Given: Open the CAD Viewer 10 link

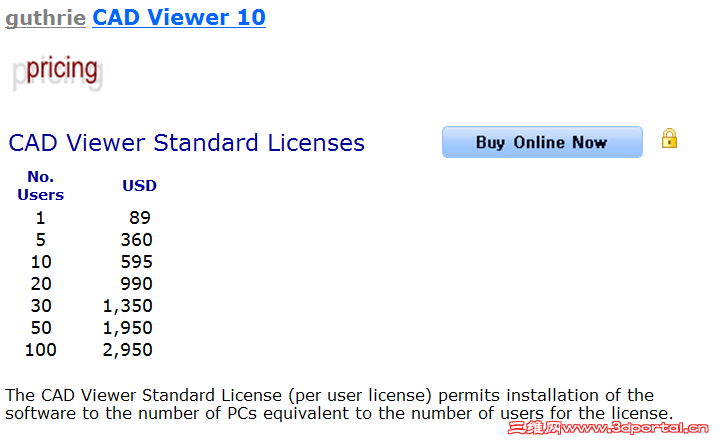Looking at the screenshot, I should coord(179,18).
